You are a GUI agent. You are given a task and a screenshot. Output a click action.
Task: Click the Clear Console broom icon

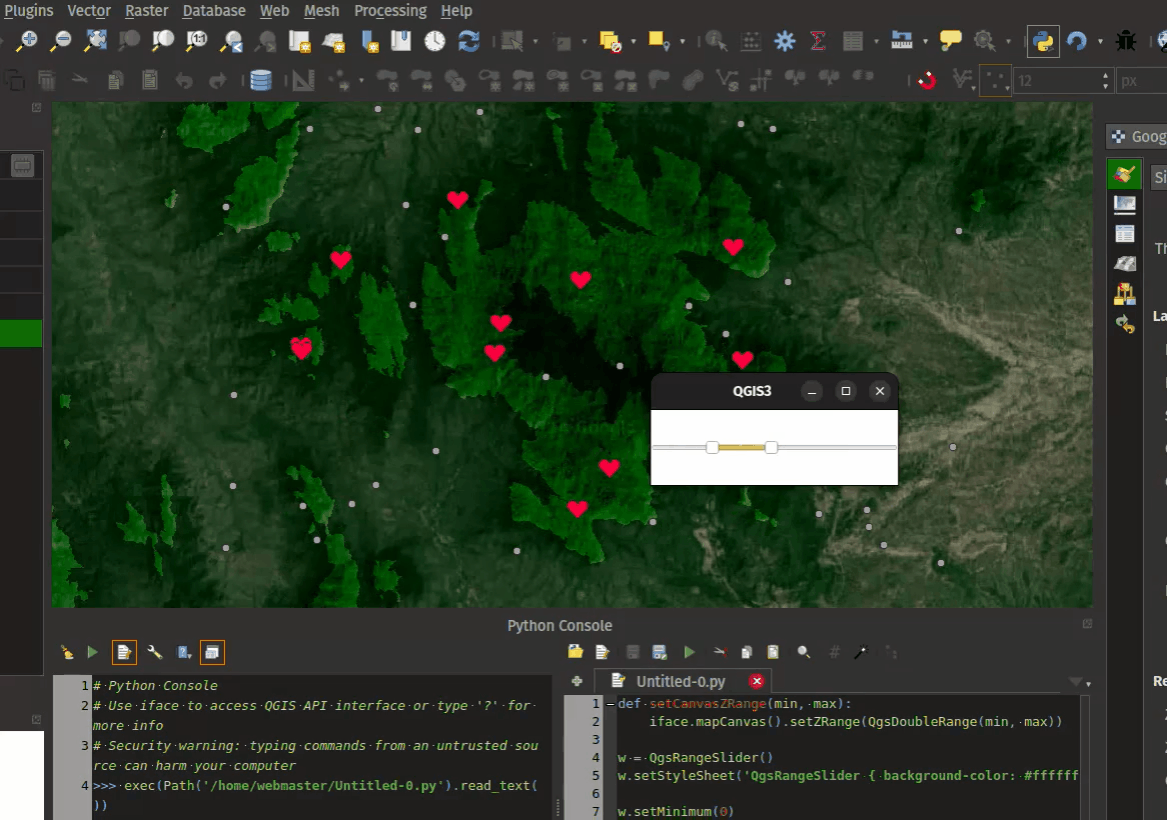(67, 652)
